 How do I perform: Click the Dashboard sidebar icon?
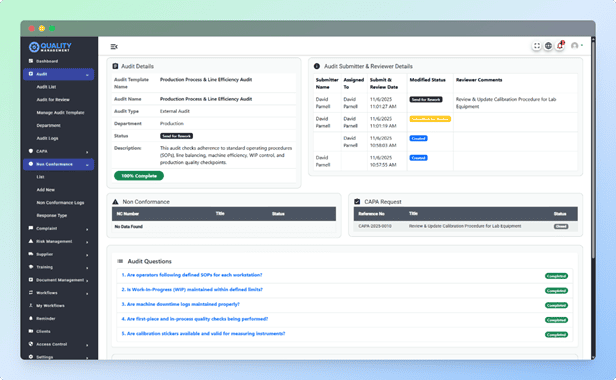(31, 61)
